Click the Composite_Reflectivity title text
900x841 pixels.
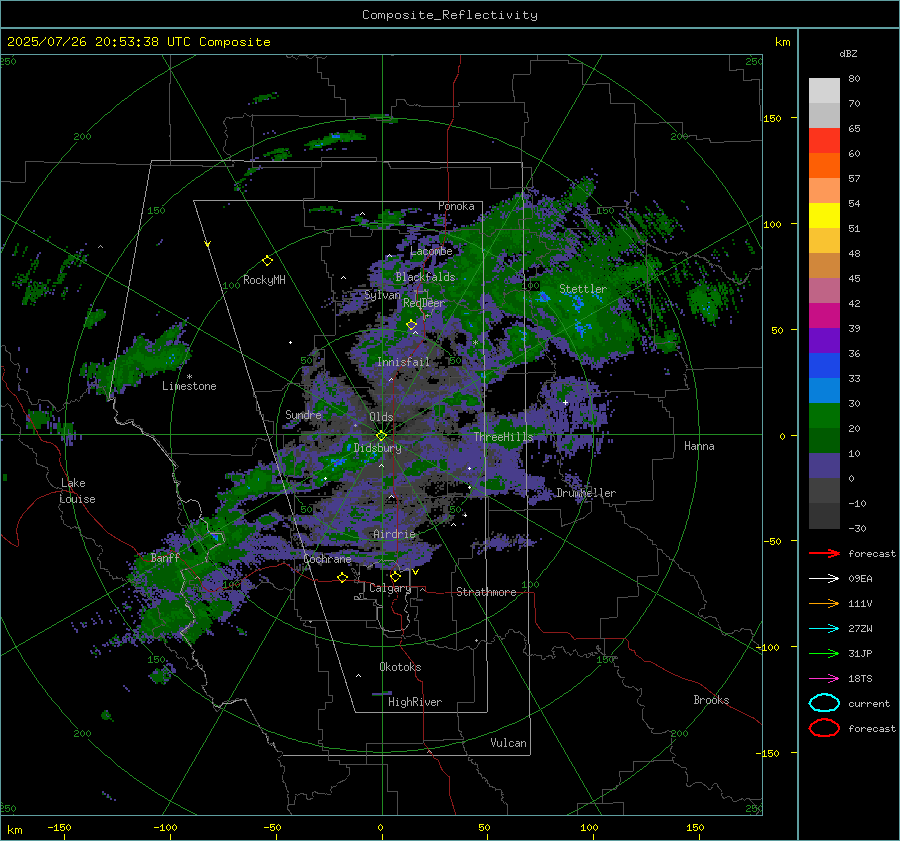click(x=449, y=15)
